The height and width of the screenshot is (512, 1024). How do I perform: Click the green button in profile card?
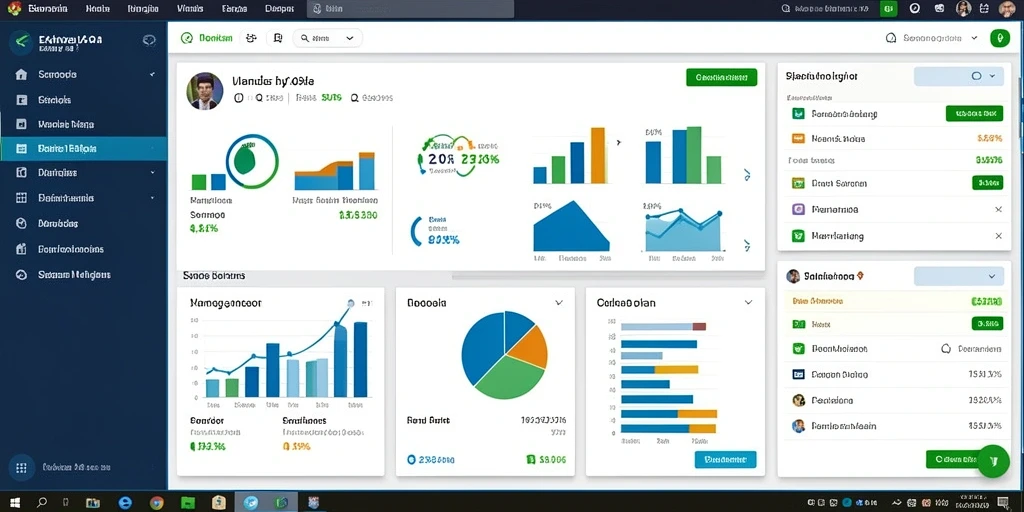pos(722,77)
